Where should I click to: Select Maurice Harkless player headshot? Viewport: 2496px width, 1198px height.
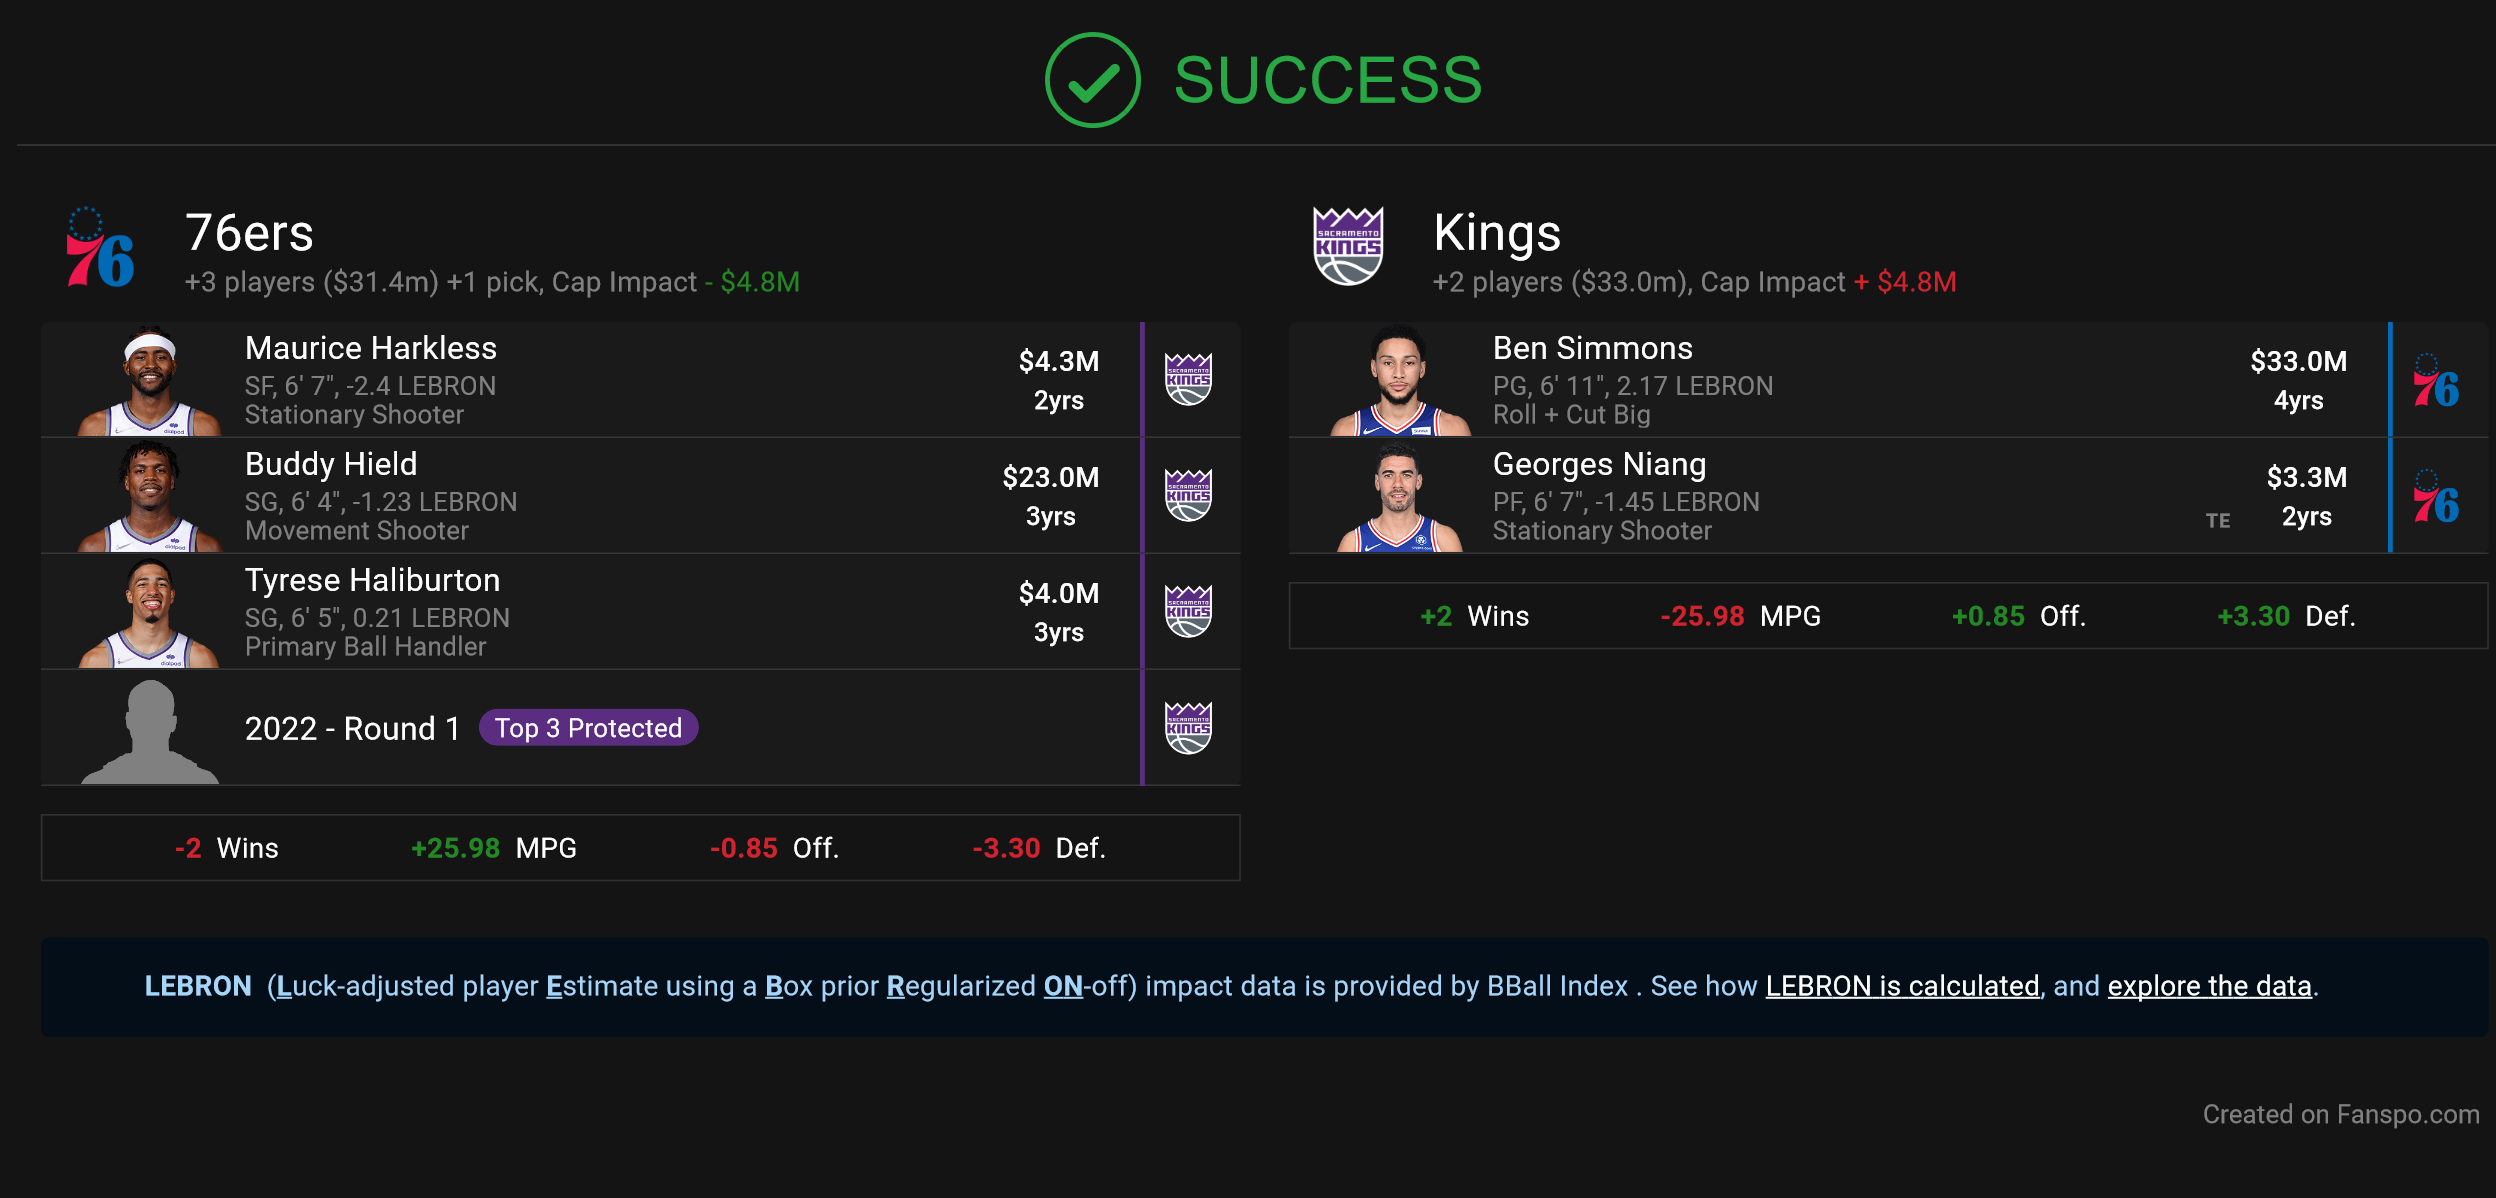150,381
